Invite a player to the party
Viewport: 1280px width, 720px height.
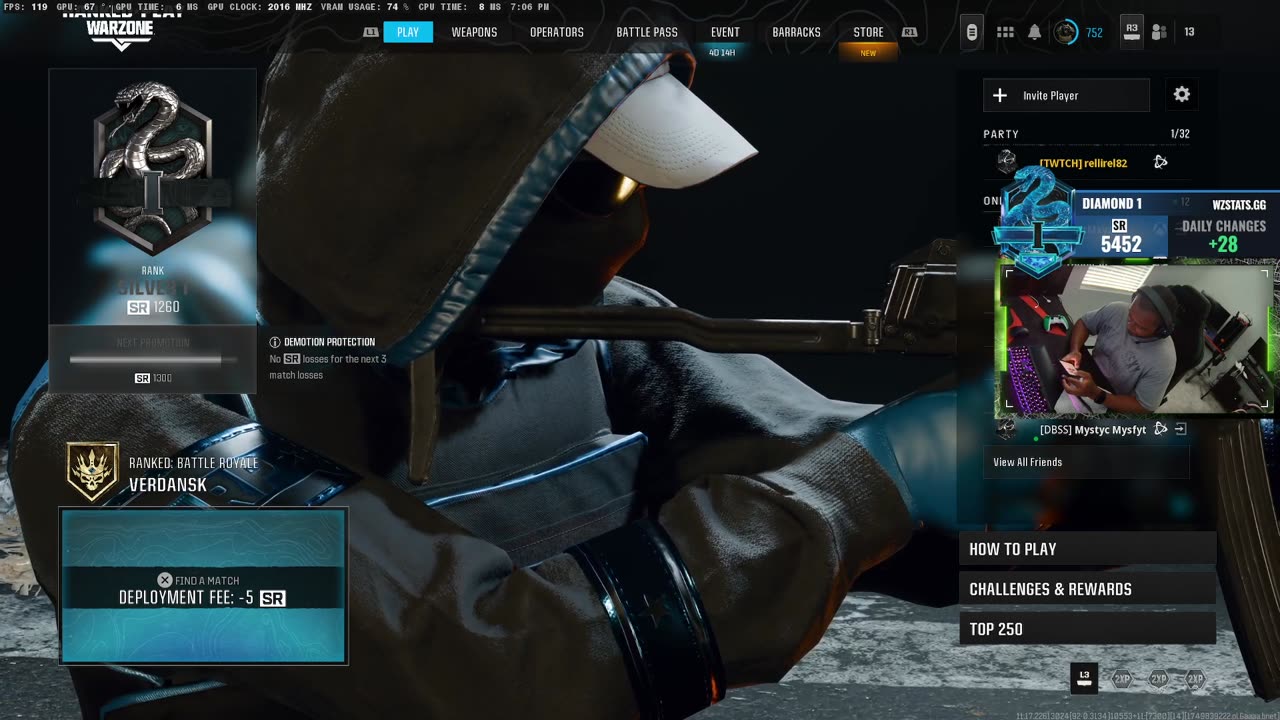tap(1066, 95)
